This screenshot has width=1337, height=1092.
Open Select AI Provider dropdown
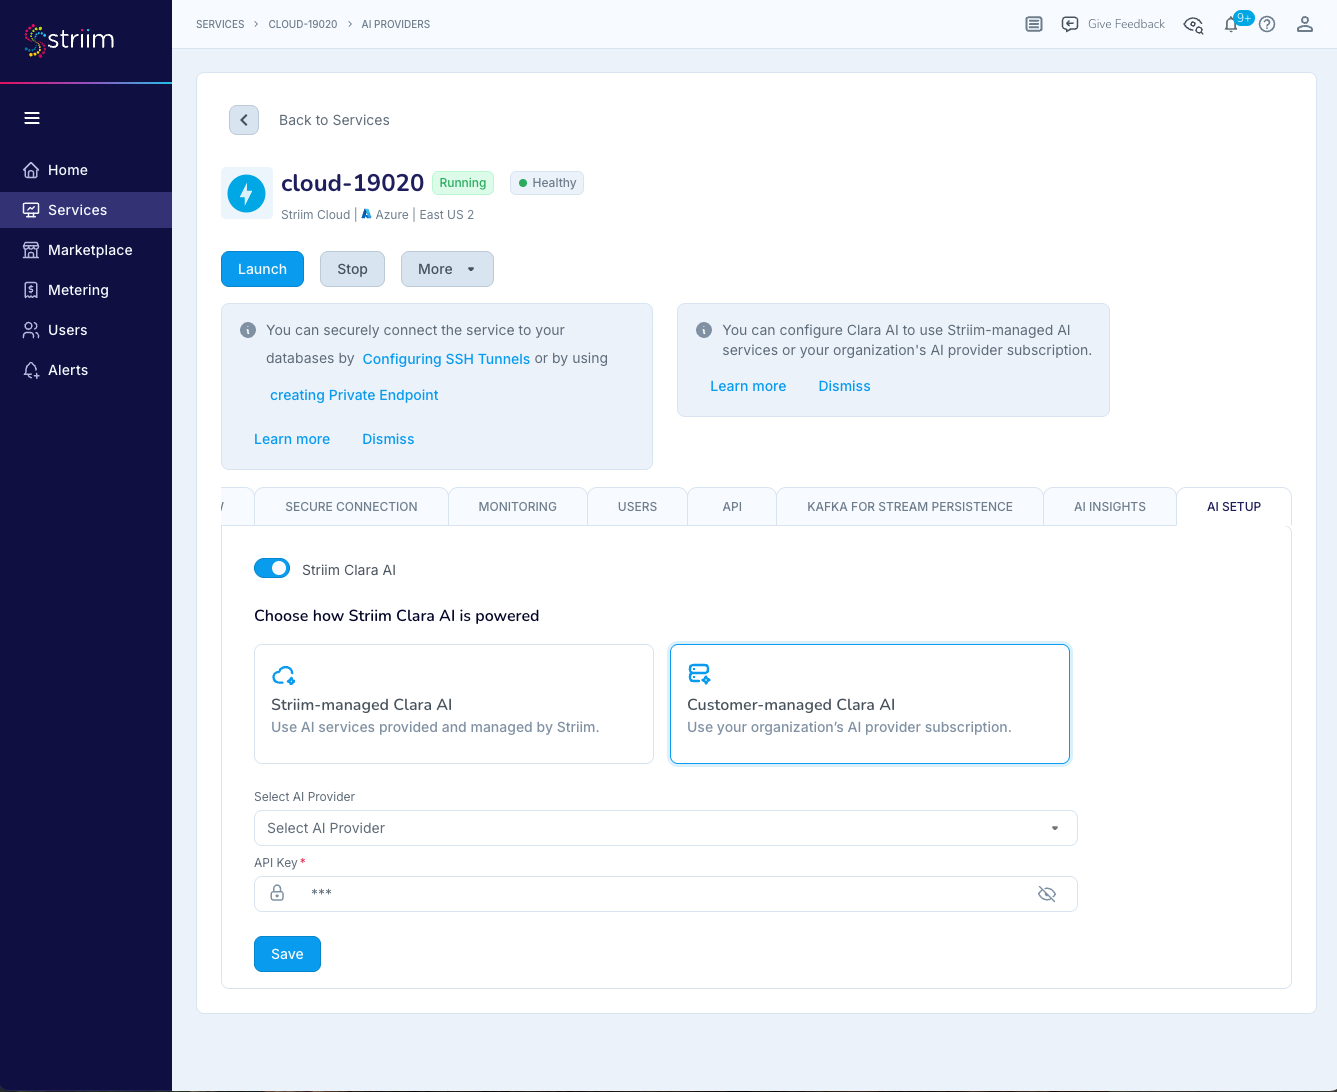pyautogui.click(x=666, y=828)
